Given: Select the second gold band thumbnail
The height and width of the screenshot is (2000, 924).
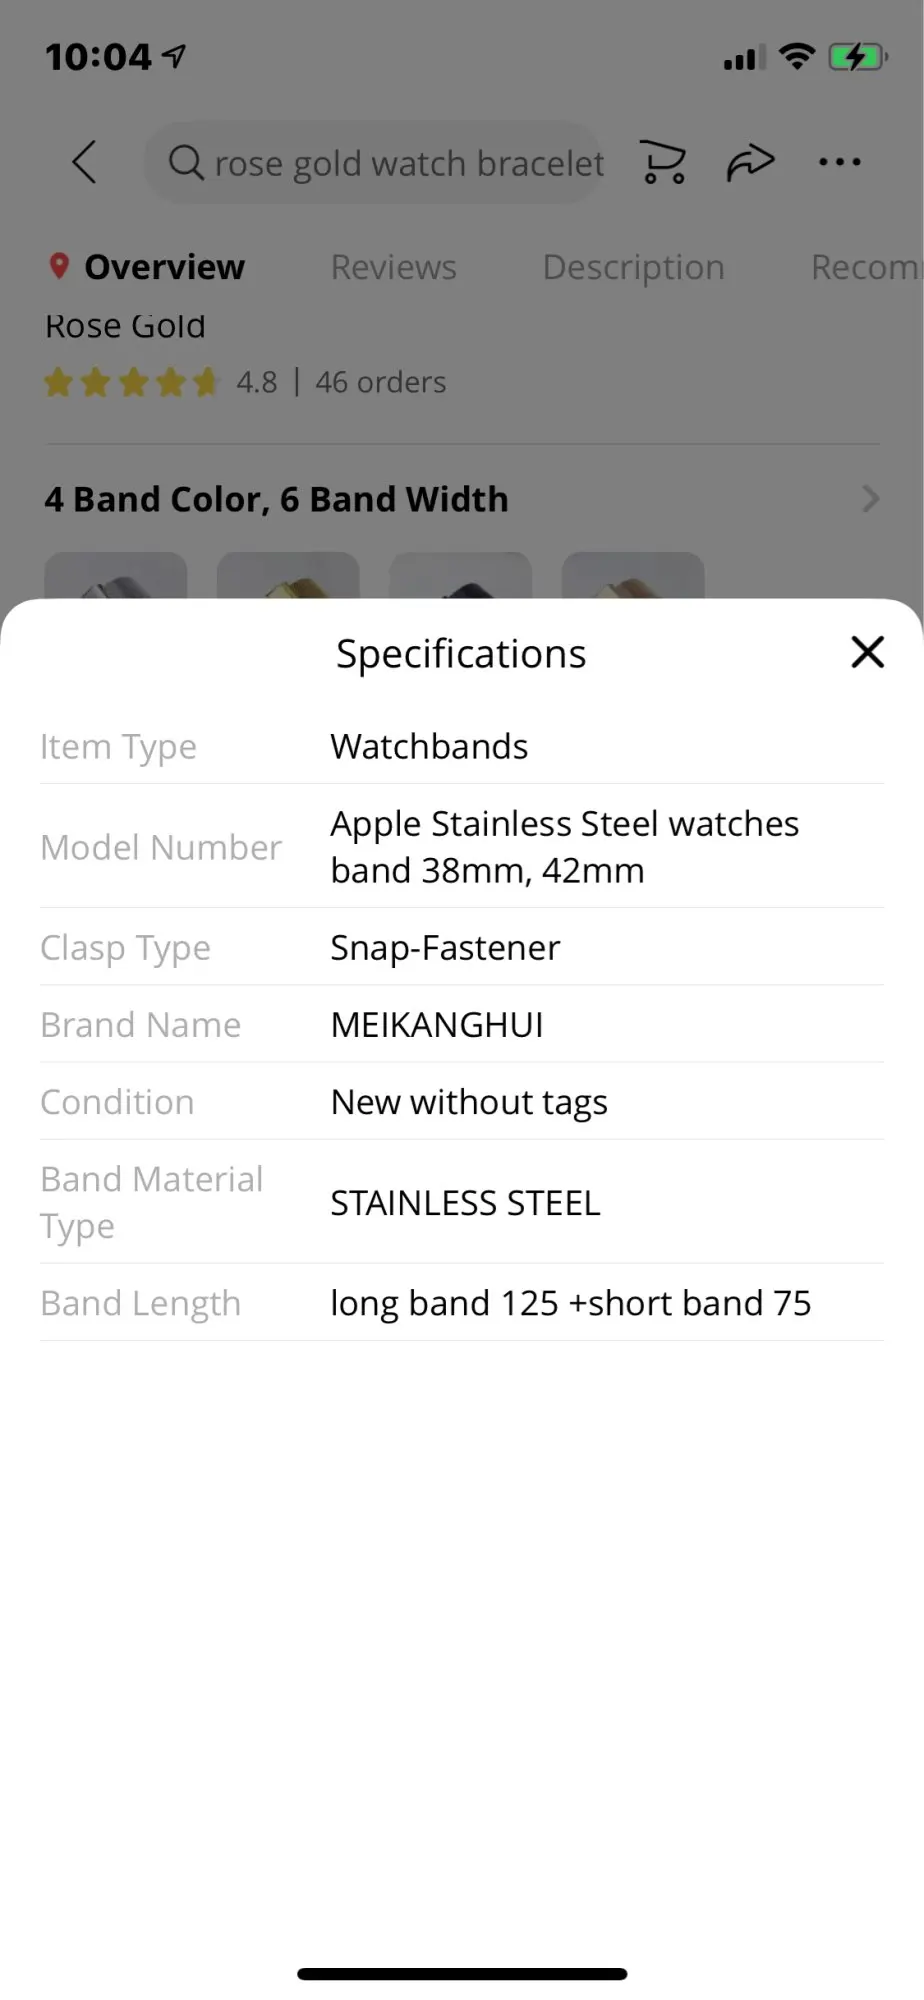Looking at the screenshot, I should click(x=288, y=577).
